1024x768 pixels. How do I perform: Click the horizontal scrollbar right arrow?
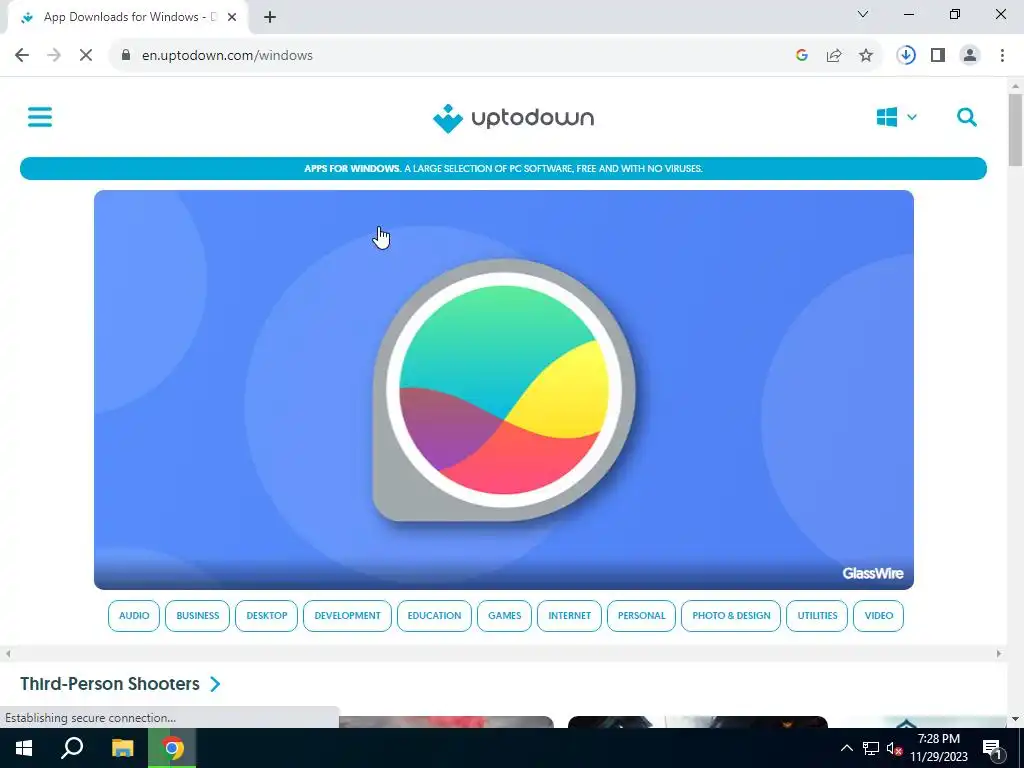999,654
